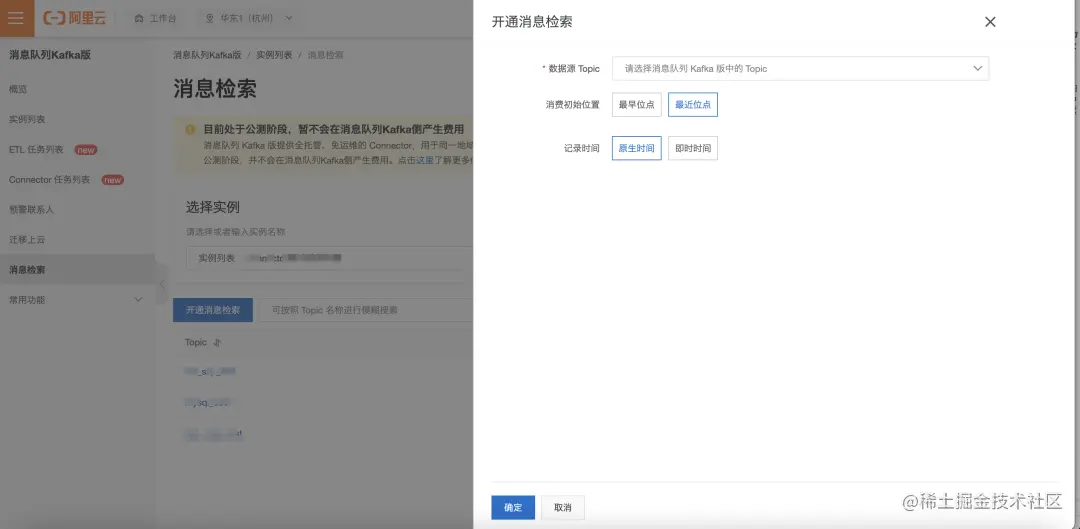Click the Topic name search field

[x=366, y=310]
